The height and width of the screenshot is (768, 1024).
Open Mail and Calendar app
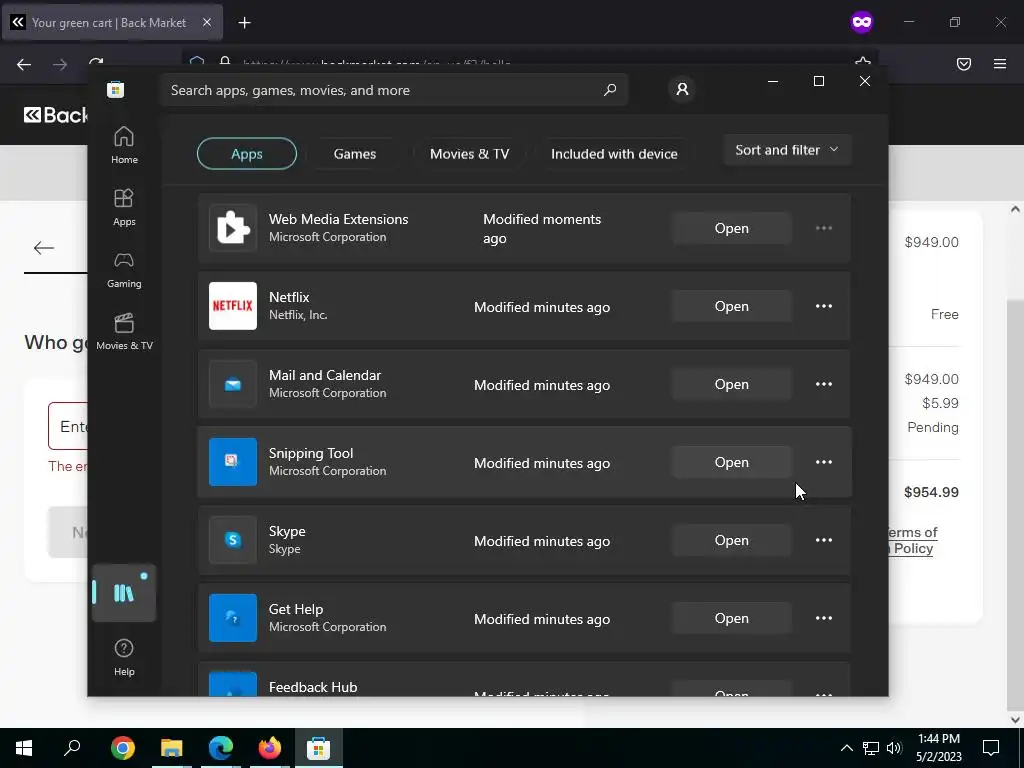(x=731, y=384)
